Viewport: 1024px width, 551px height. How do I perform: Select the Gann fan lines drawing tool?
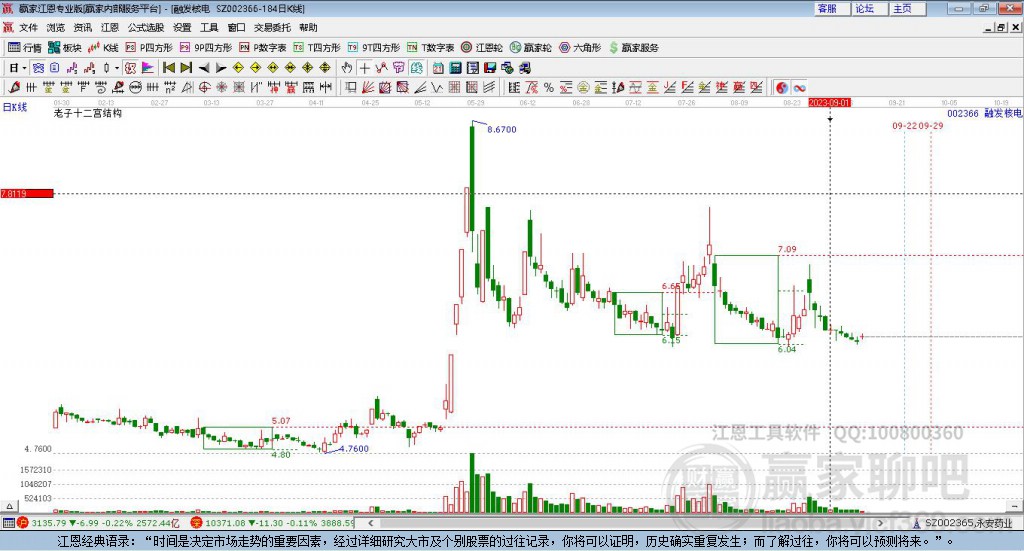[368, 87]
